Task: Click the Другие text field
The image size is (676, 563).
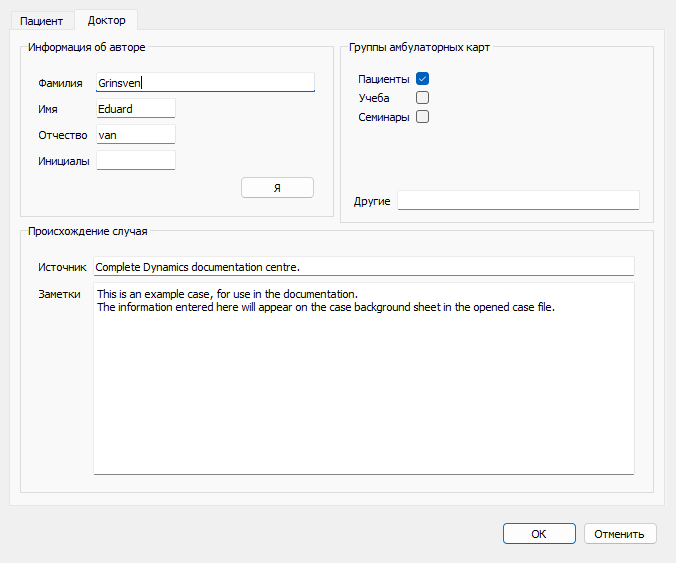Action: pos(518,200)
